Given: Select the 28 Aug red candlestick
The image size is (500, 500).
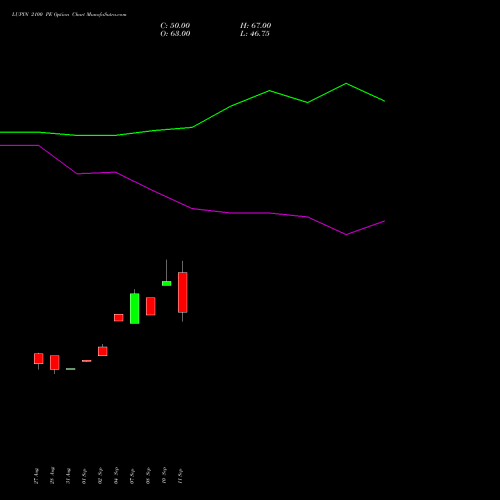Looking at the screenshot, I should pyautogui.click(x=55, y=362).
